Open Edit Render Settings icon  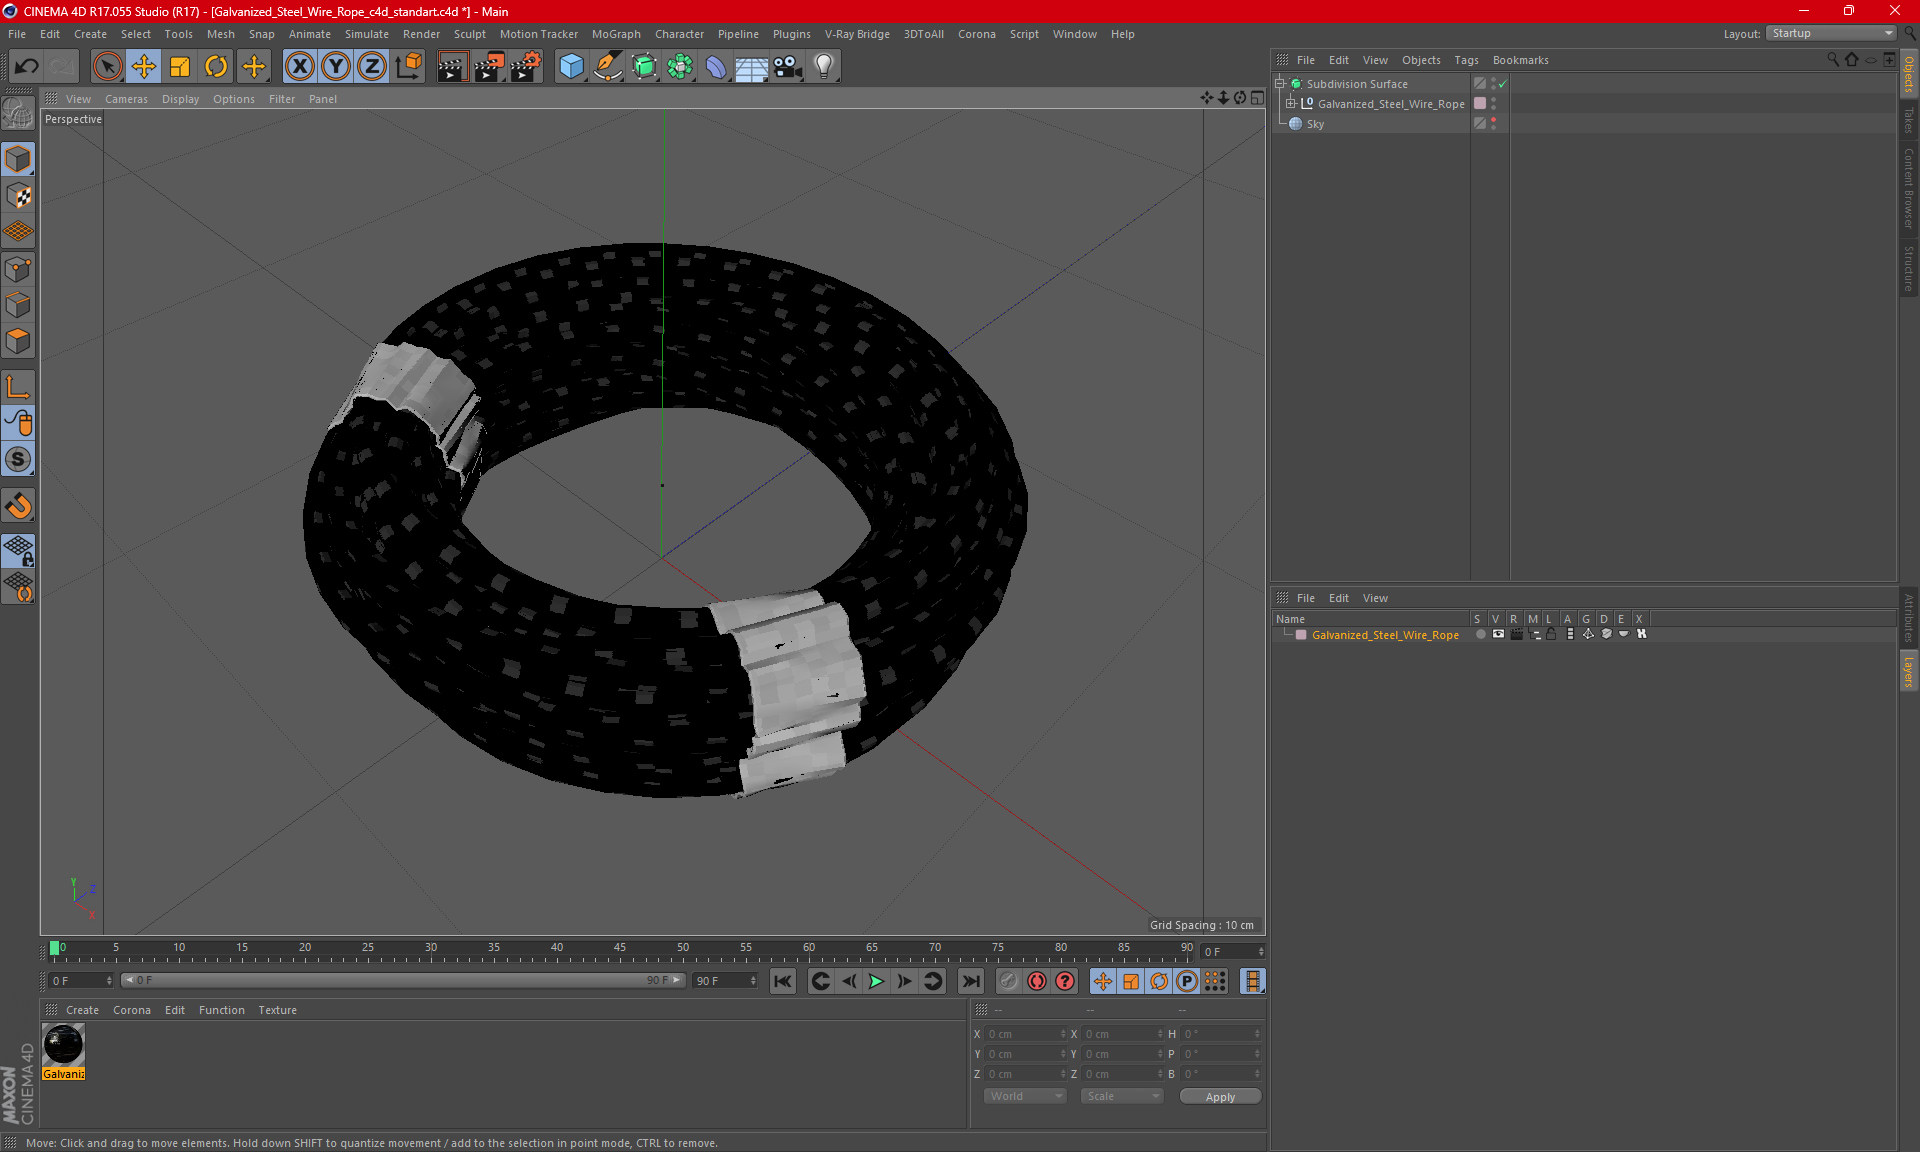click(x=526, y=66)
